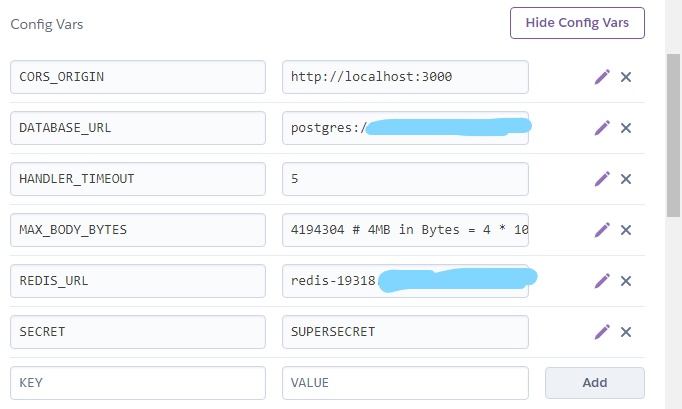Click the Config Vars heading
Image resolution: width=682 pixels, height=409 pixels.
[x=47, y=24]
